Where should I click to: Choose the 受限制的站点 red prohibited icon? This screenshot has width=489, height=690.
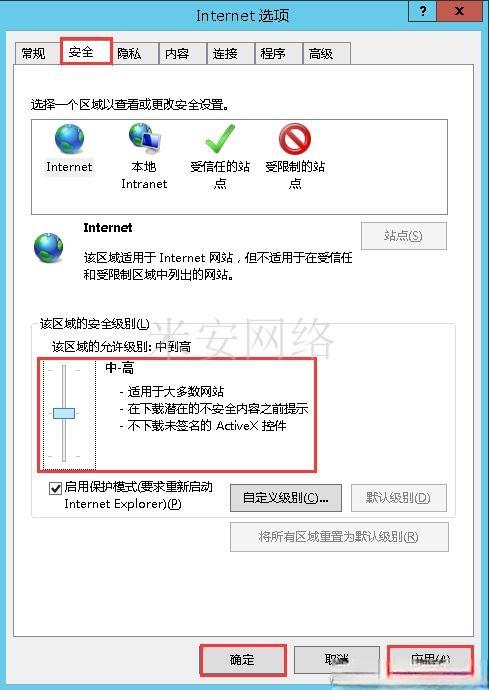coord(295,139)
